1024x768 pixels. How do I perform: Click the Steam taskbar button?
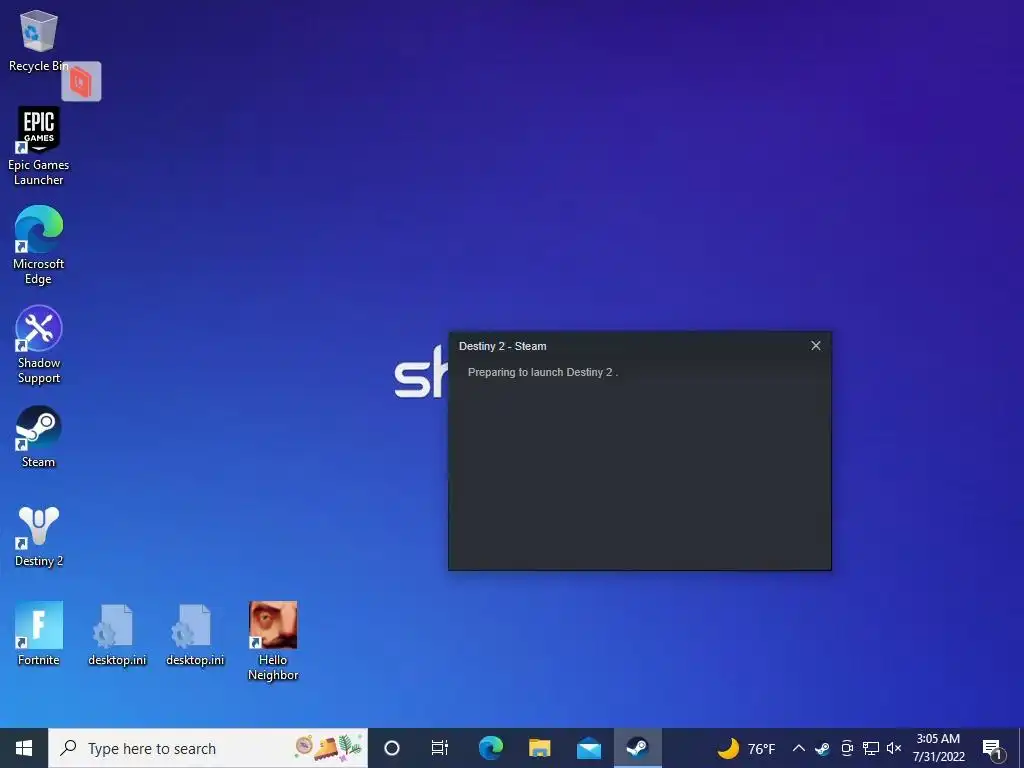637,748
